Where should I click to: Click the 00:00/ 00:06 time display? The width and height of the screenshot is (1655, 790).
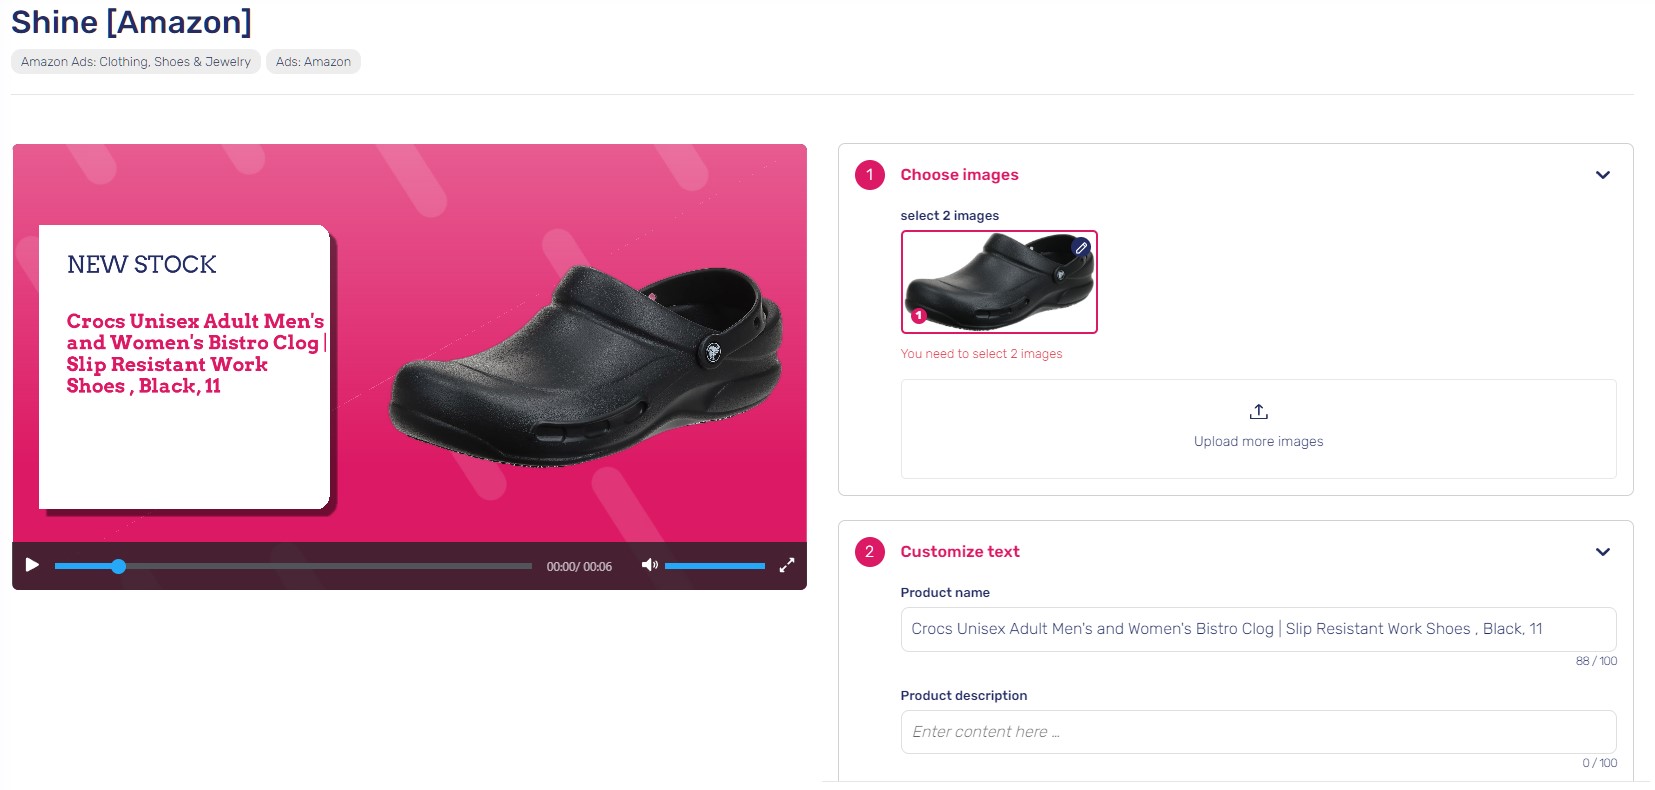579,566
